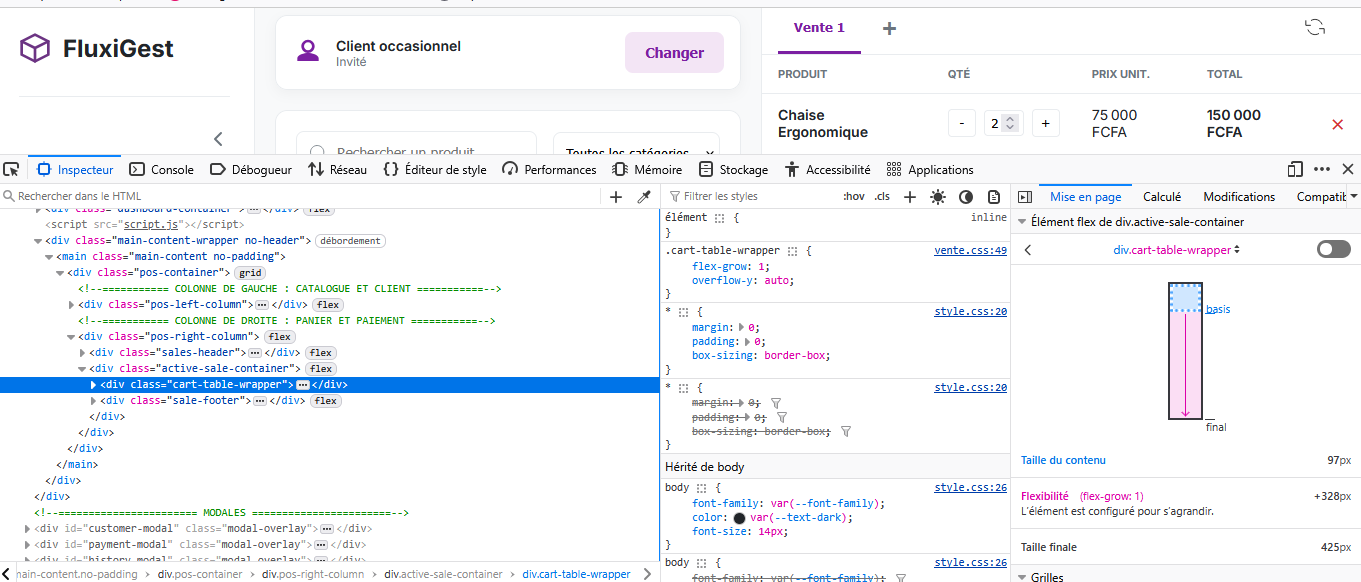The image size is (1361, 582).
Task: Expand the payment-modal div
Action: click(27, 545)
